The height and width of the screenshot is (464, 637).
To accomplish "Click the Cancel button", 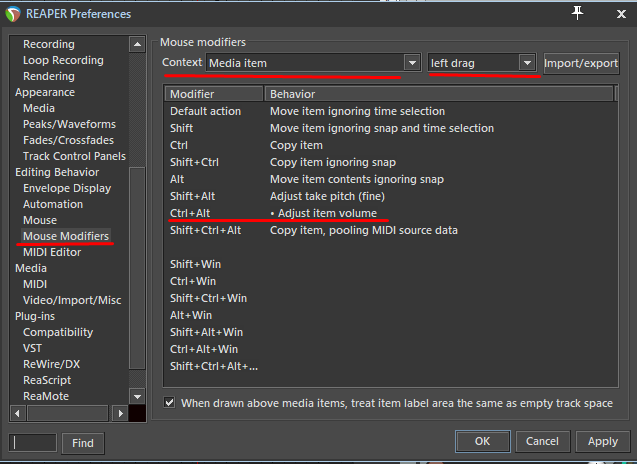I will point(542,441).
